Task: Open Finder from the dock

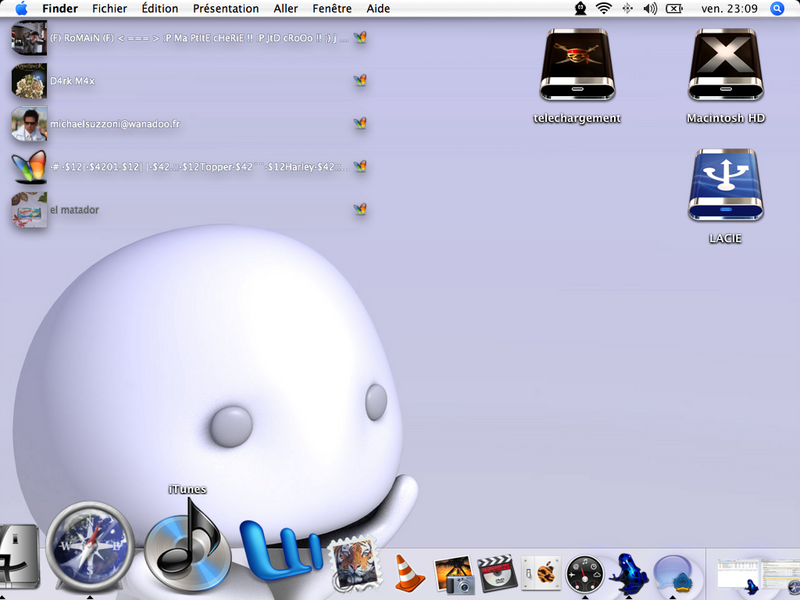Action: click(19, 556)
